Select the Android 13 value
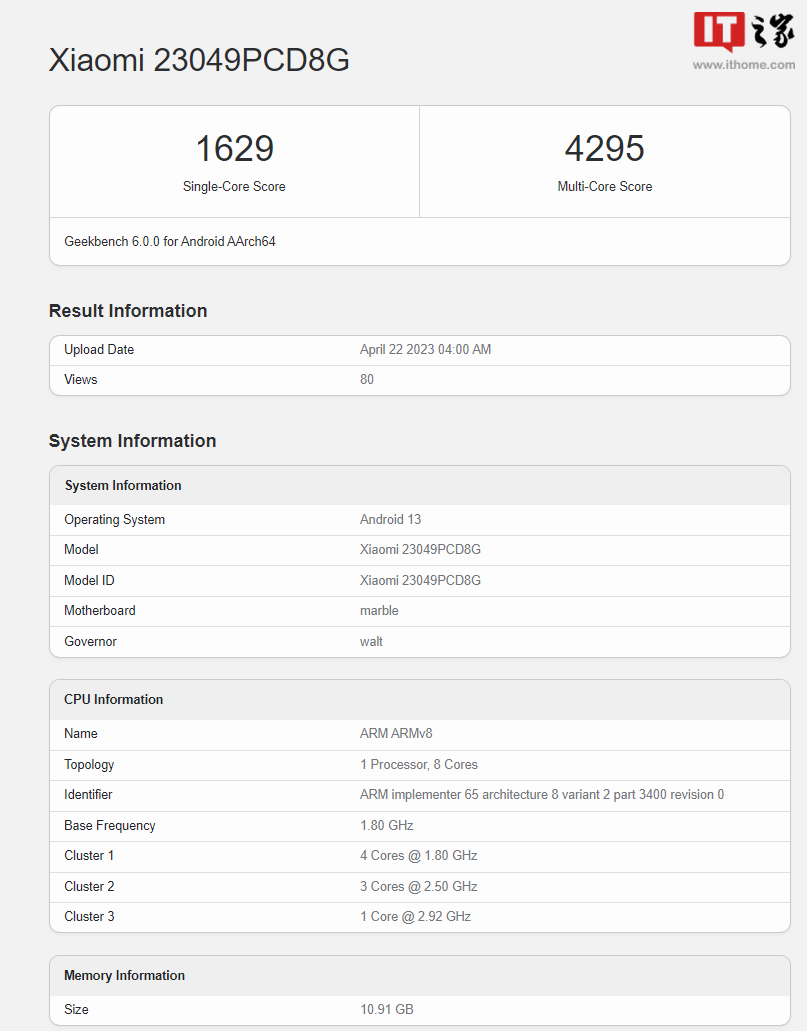This screenshot has width=807, height=1031. 391,519
